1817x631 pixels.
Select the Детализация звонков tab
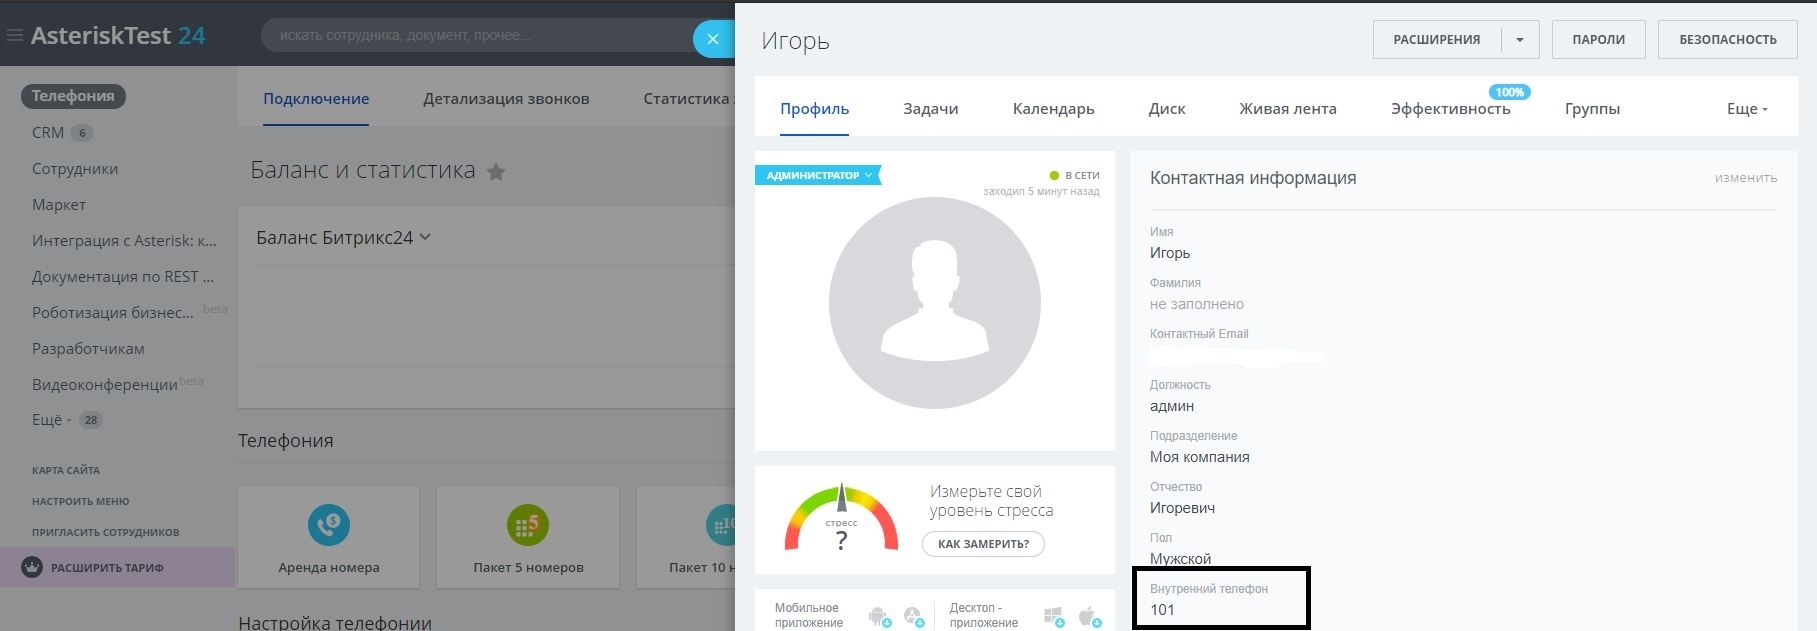[506, 99]
